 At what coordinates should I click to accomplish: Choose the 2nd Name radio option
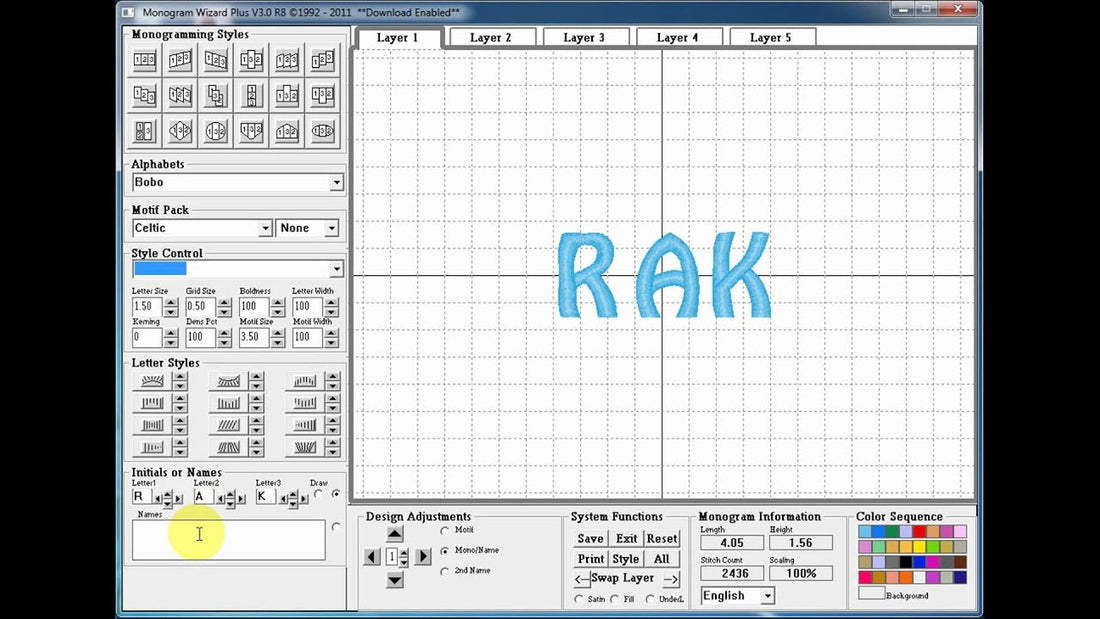445,571
